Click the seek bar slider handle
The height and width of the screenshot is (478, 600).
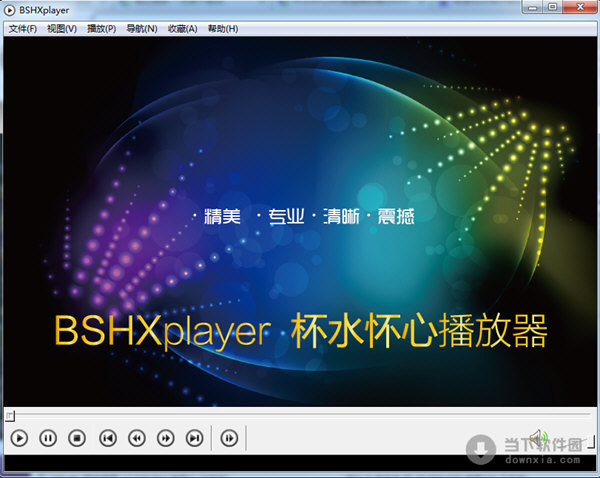10,416
